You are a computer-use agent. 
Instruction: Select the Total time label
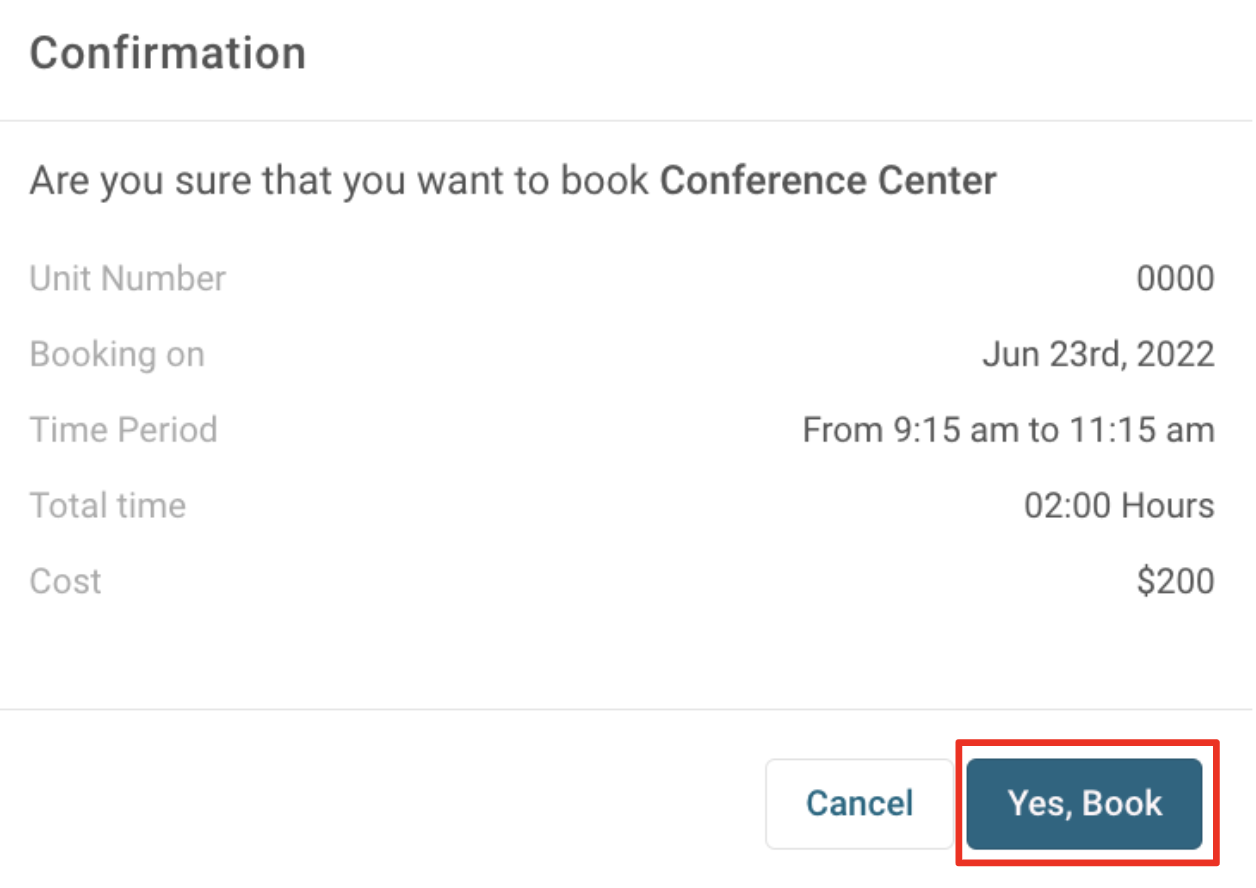click(108, 505)
